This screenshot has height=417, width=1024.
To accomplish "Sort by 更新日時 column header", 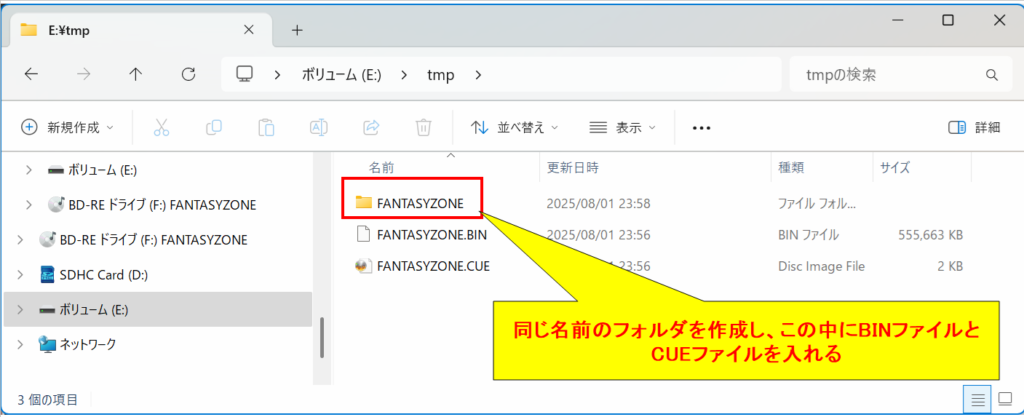I will click(x=573, y=167).
